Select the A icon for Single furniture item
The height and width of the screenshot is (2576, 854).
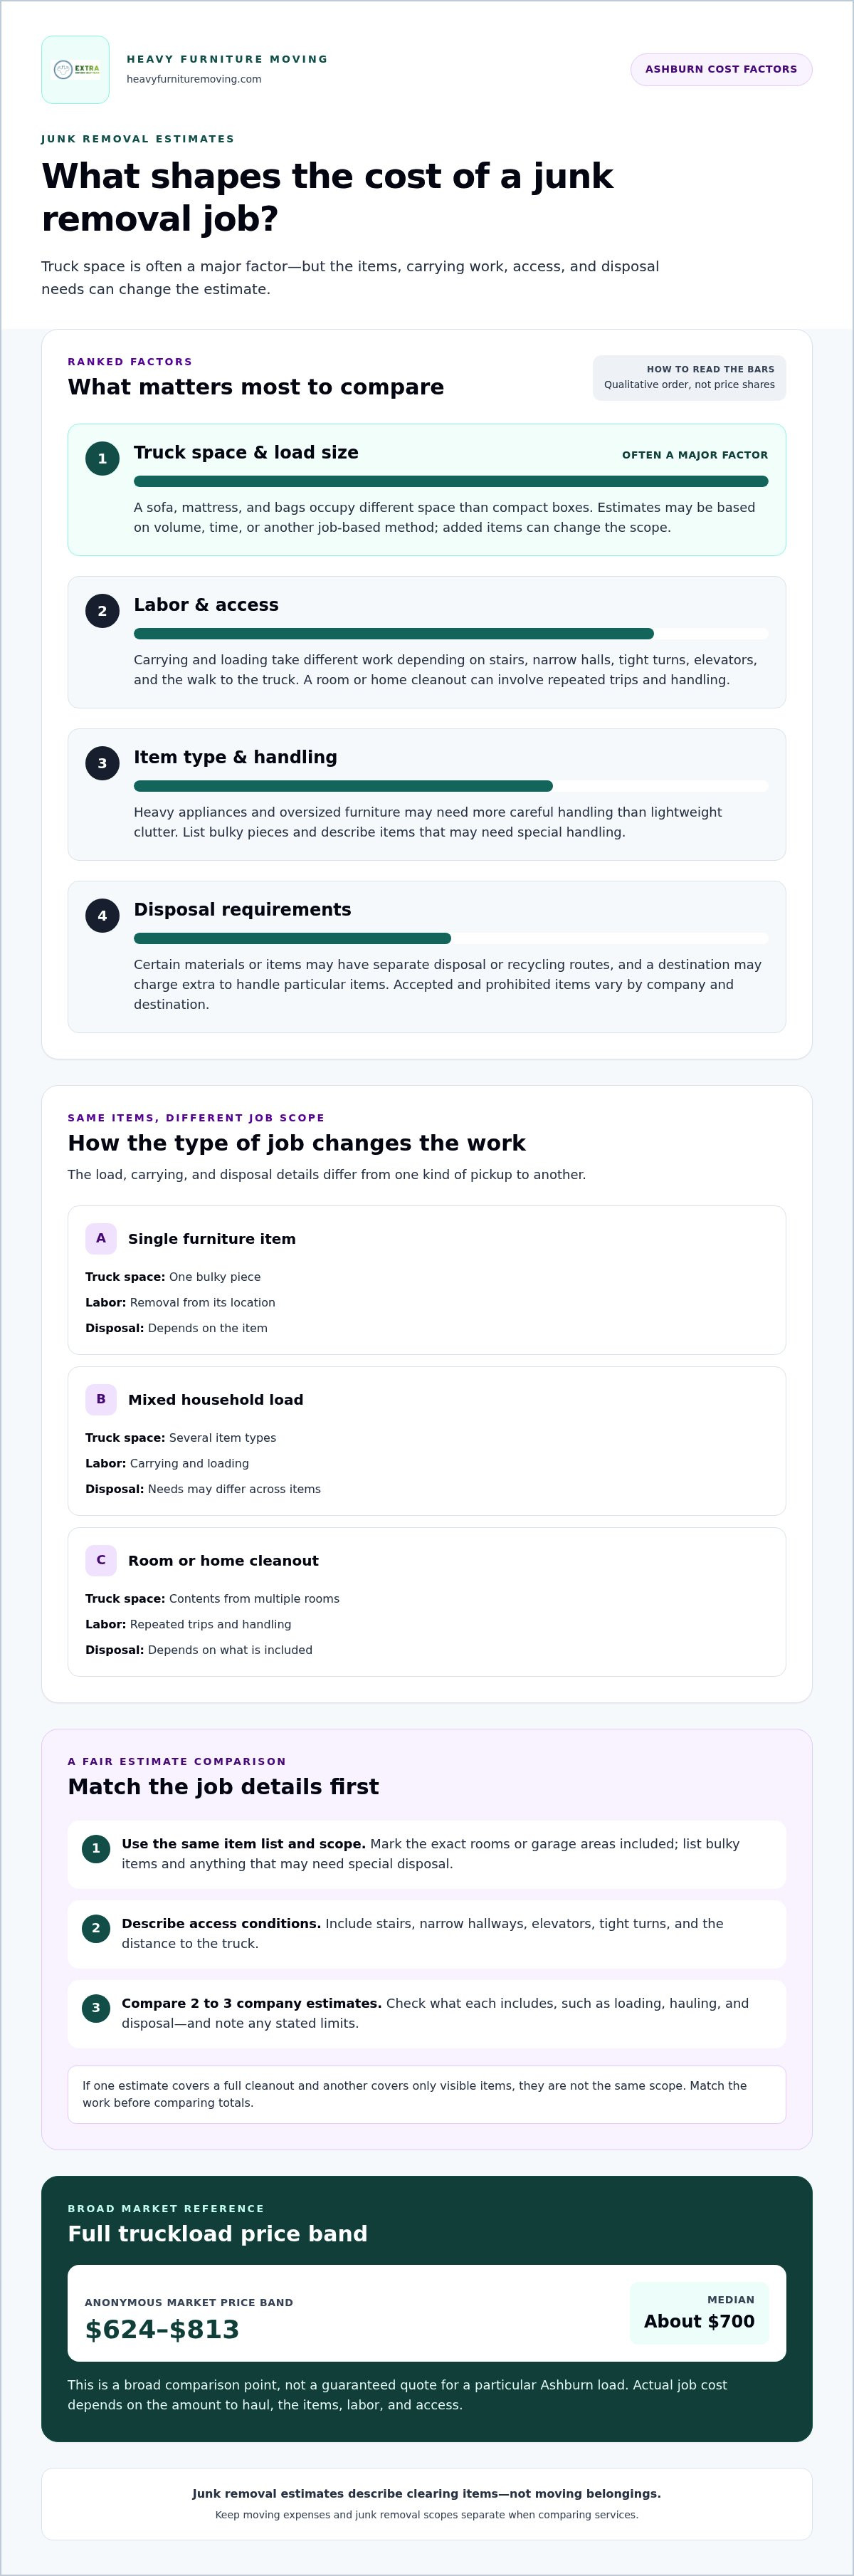[101, 1238]
